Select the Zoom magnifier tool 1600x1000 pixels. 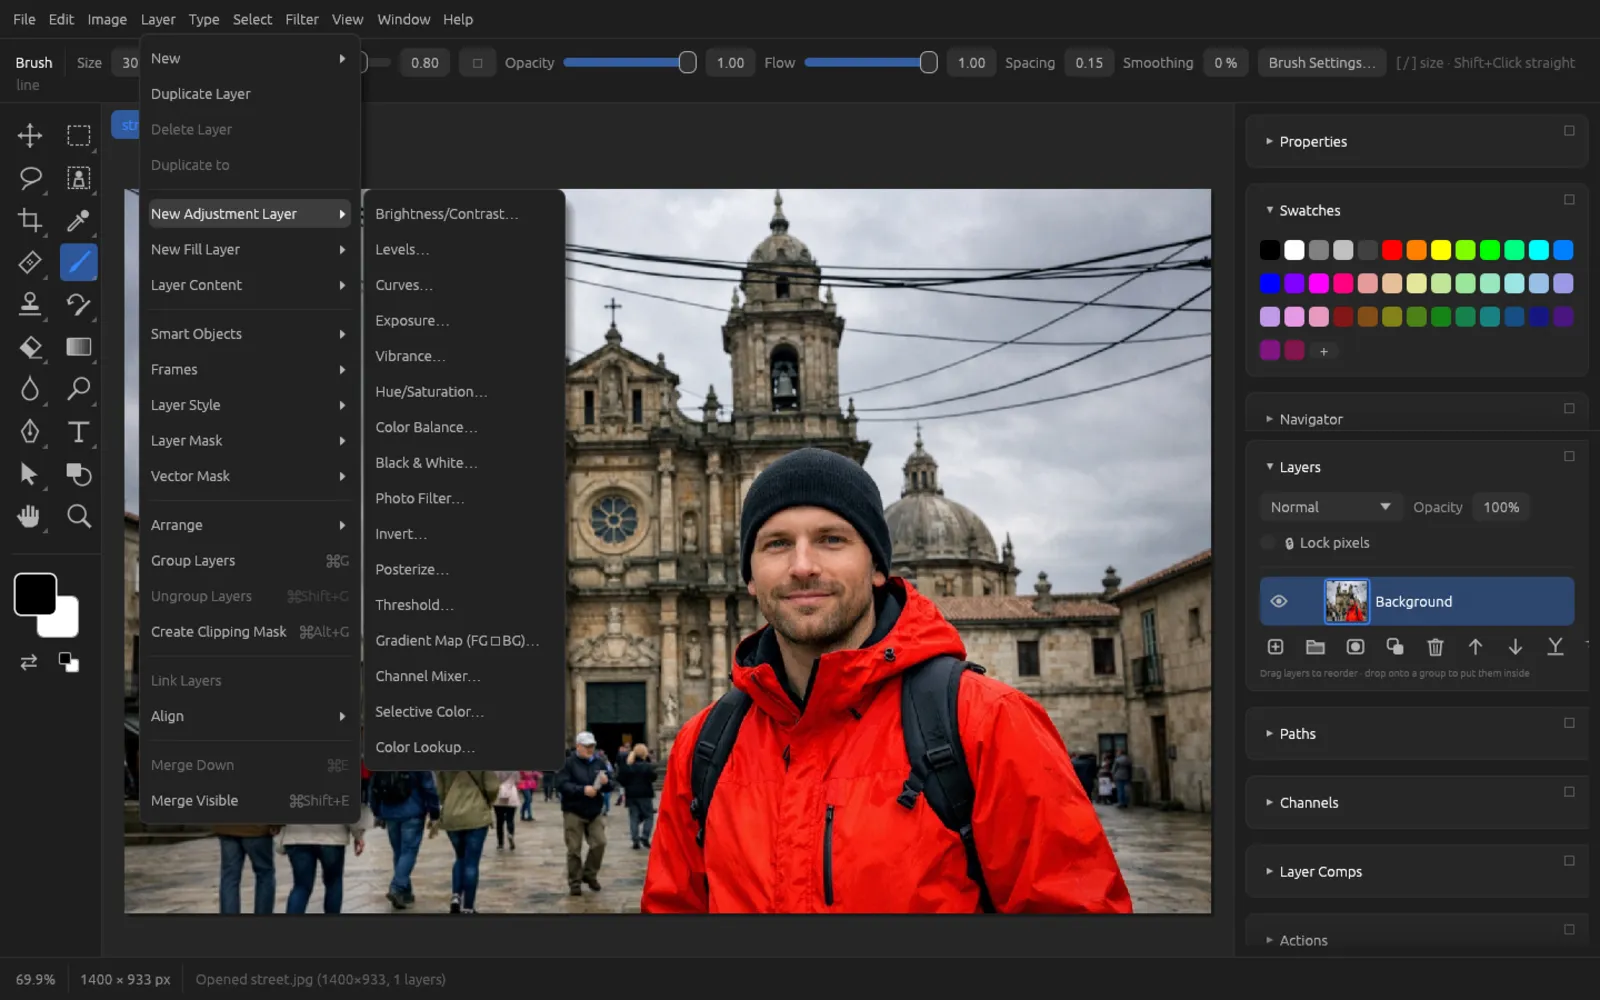(78, 516)
